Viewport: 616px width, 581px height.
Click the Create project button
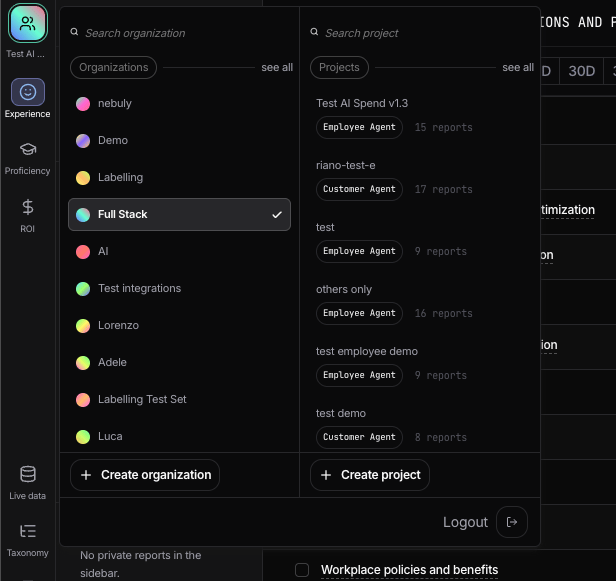tap(370, 475)
